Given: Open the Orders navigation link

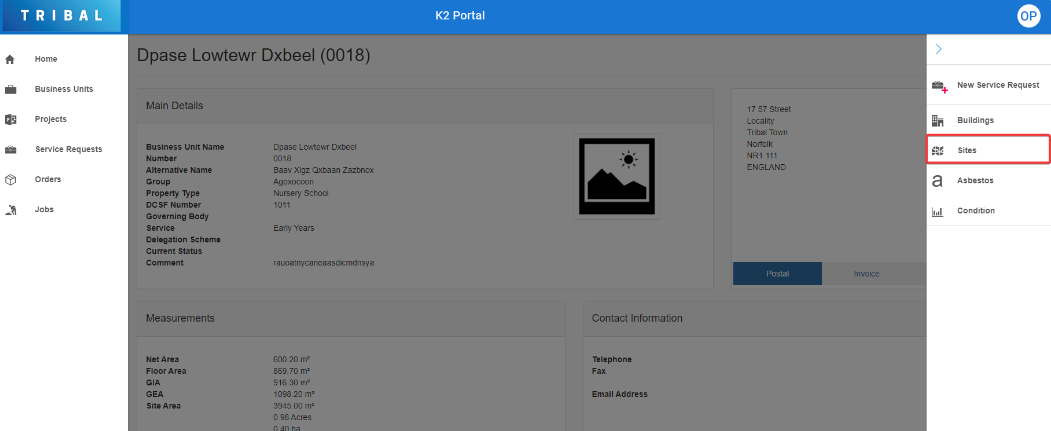Looking at the screenshot, I should pyautogui.click(x=48, y=180).
